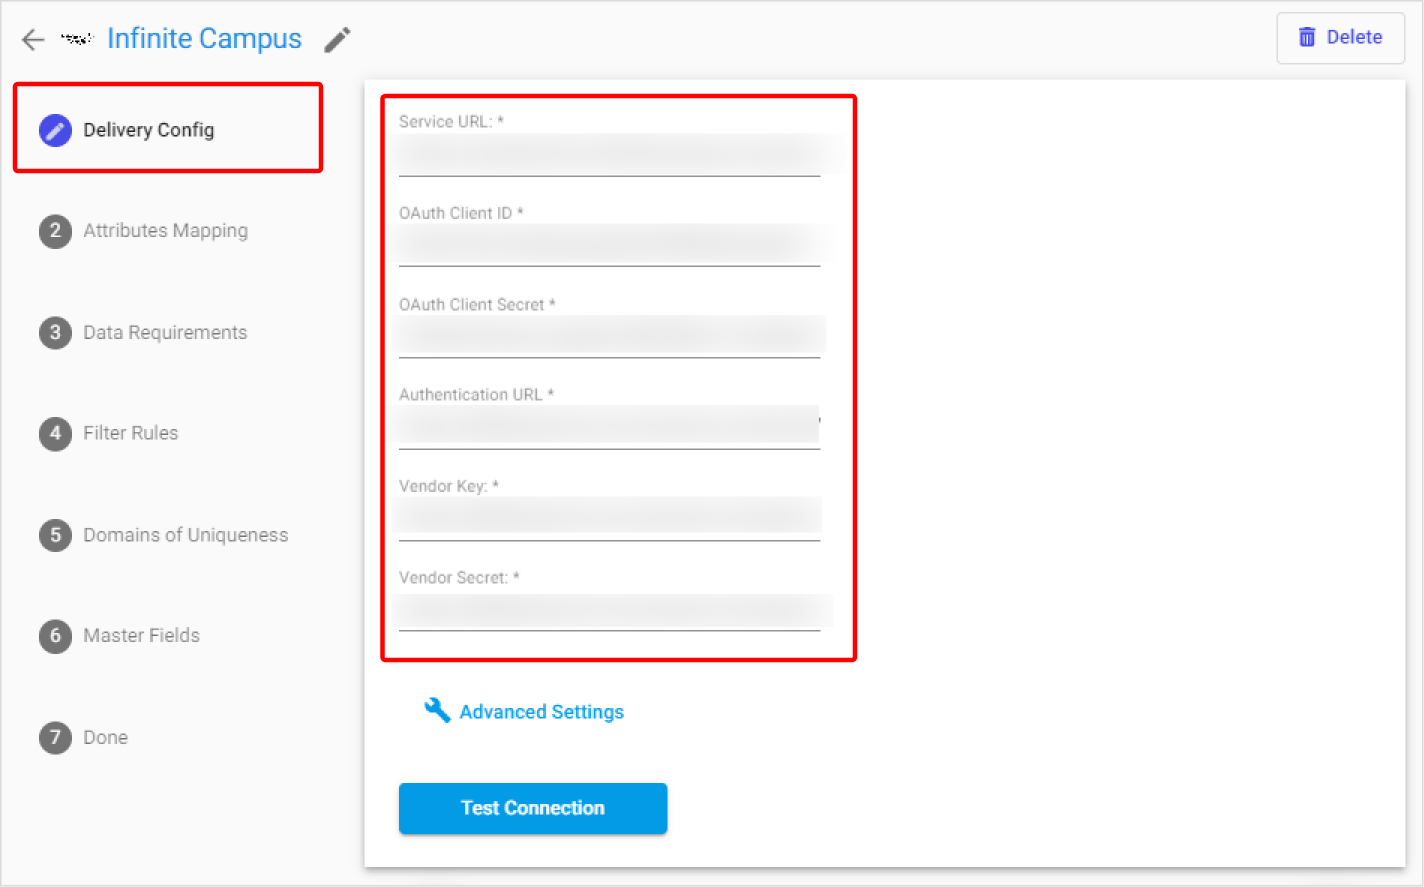Click into the Service URL field
The height and width of the screenshot is (887, 1424).
coord(609,152)
